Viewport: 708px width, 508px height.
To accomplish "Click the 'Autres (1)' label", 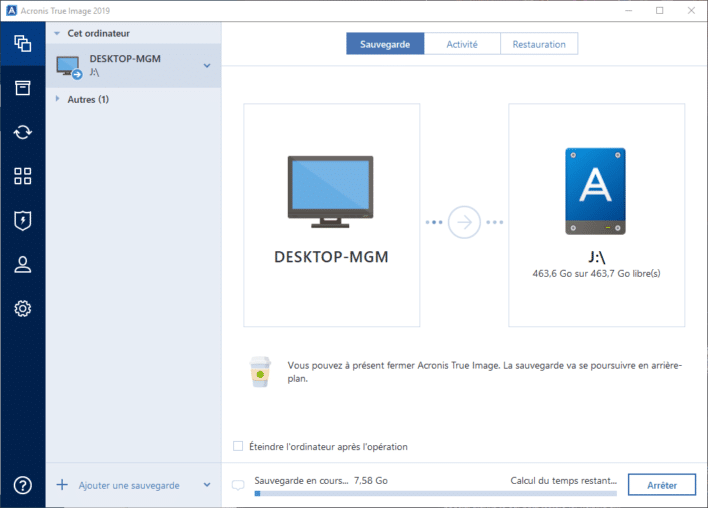I will click(88, 99).
